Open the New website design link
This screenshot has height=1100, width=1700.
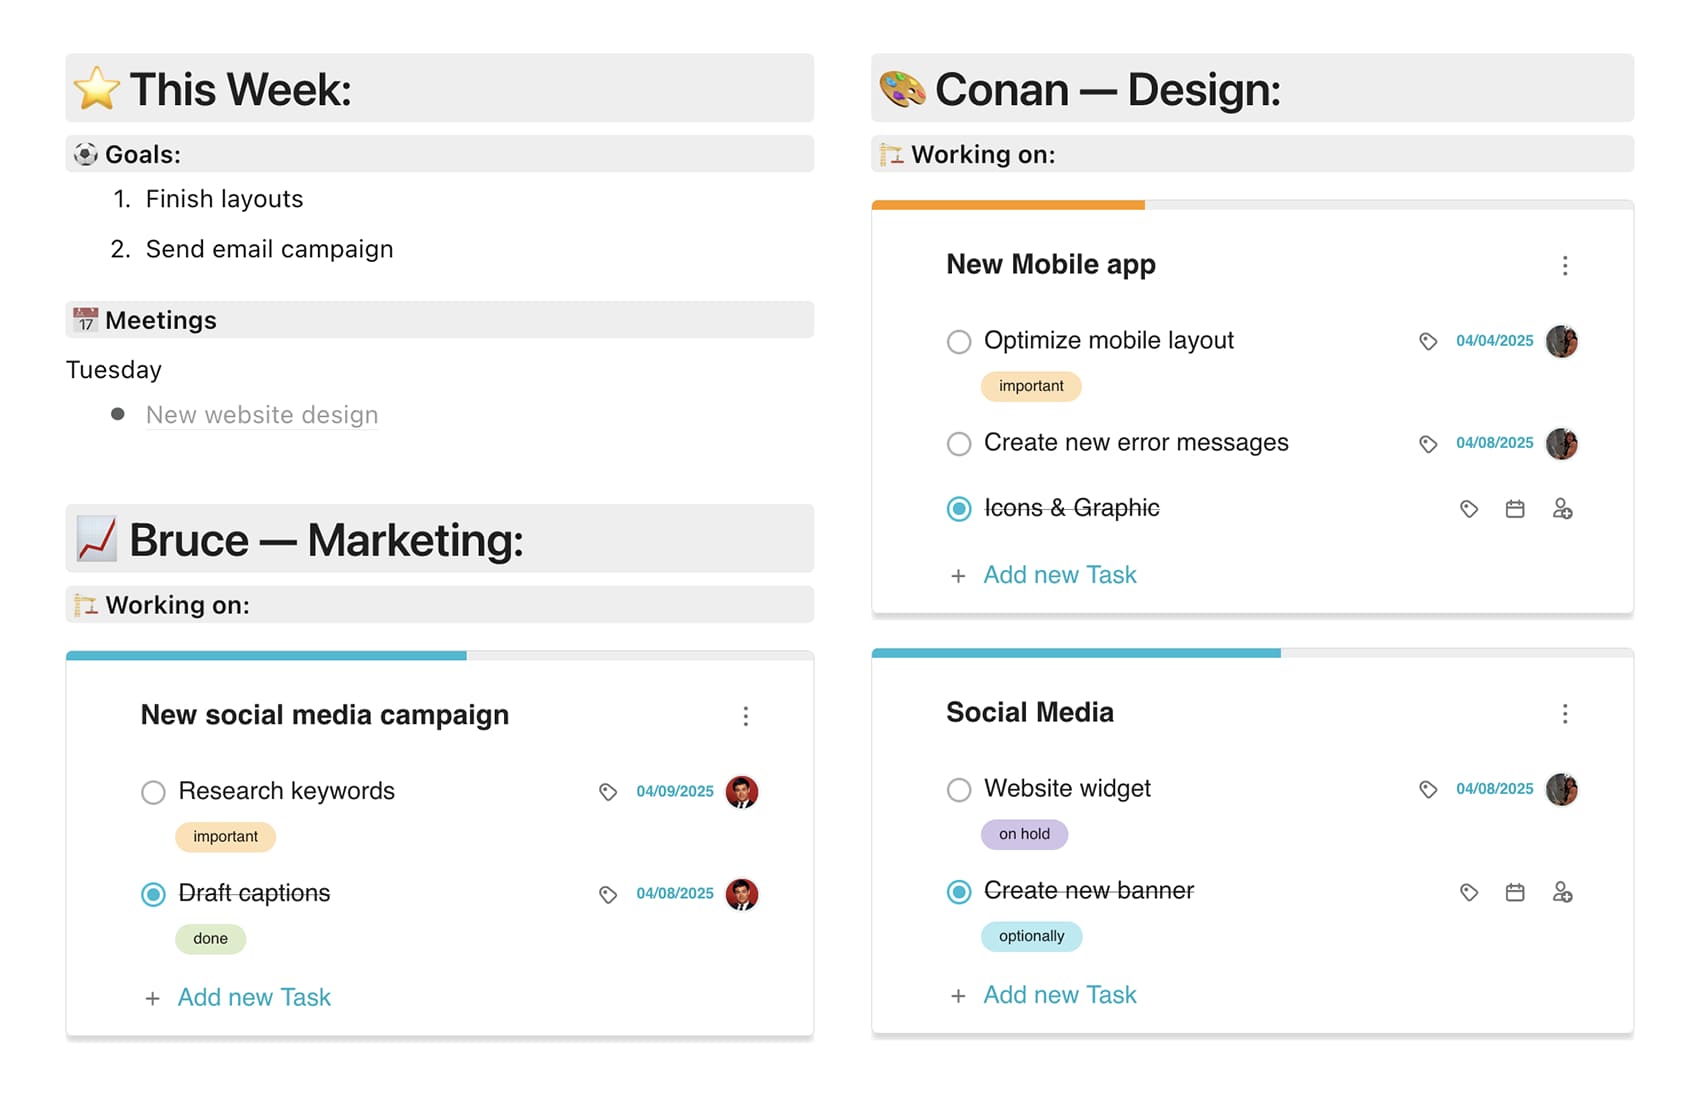pyautogui.click(x=262, y=415)
